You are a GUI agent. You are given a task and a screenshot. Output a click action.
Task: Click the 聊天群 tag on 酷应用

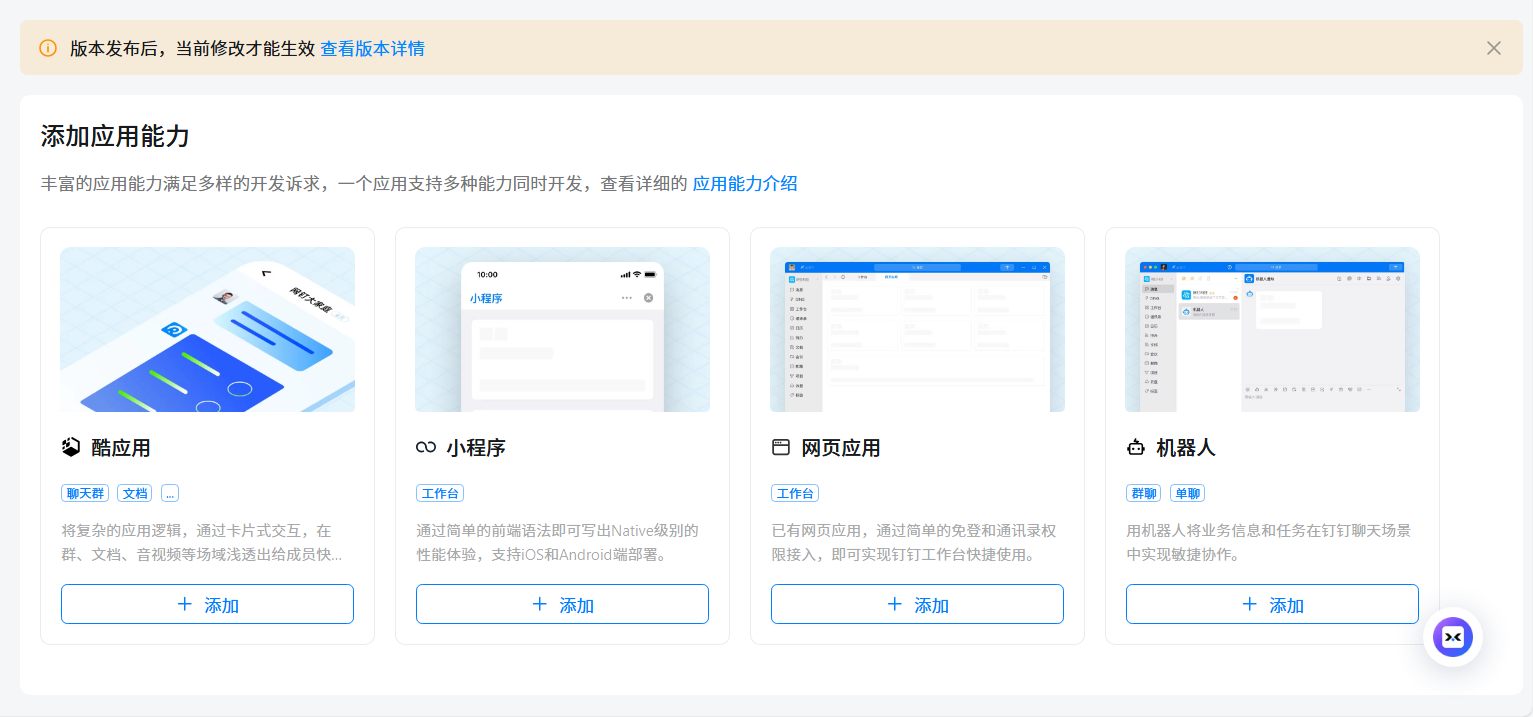coord(86,493)
